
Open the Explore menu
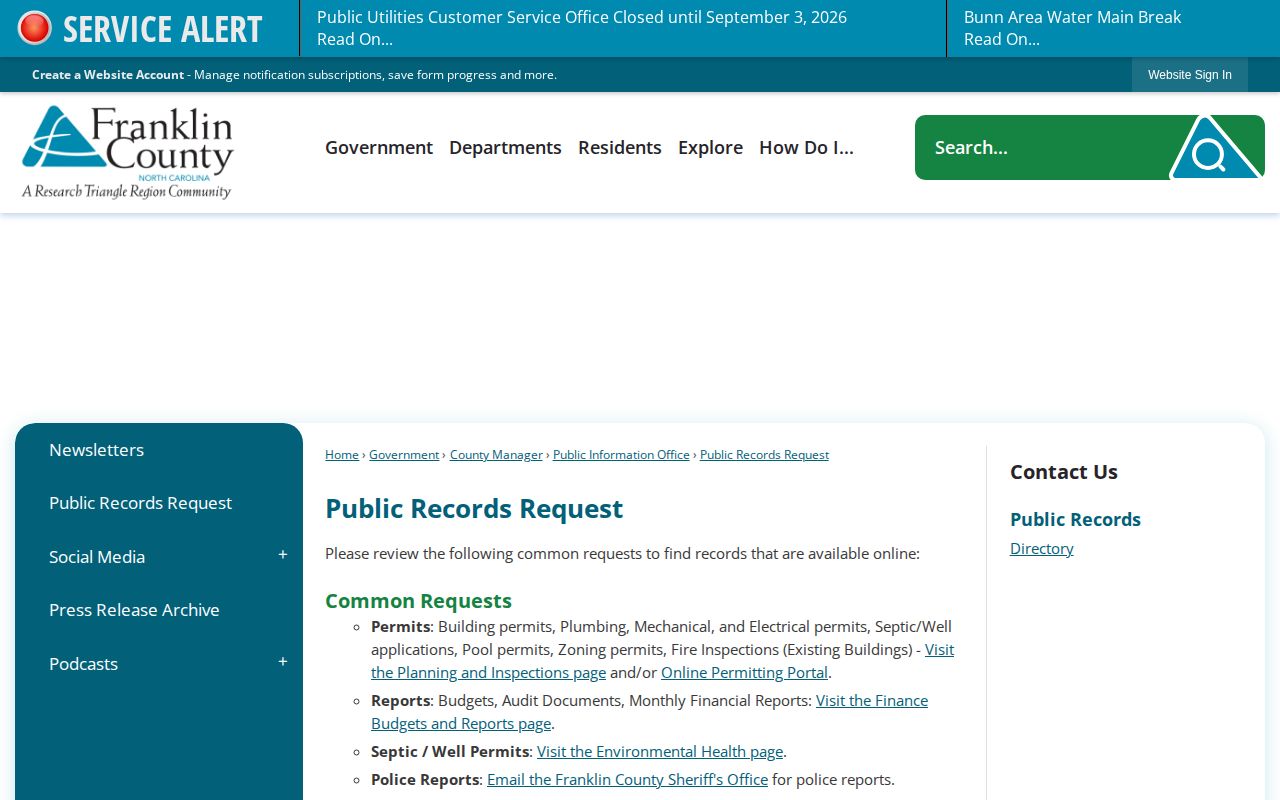[710, 147]
